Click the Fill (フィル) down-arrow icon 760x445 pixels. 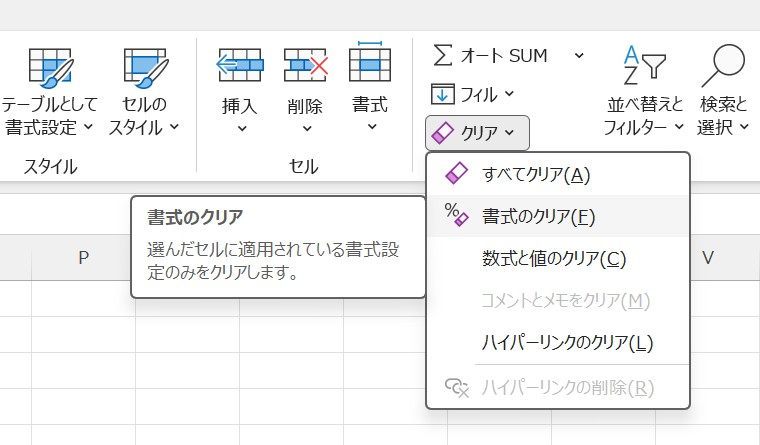click(442, 94)
